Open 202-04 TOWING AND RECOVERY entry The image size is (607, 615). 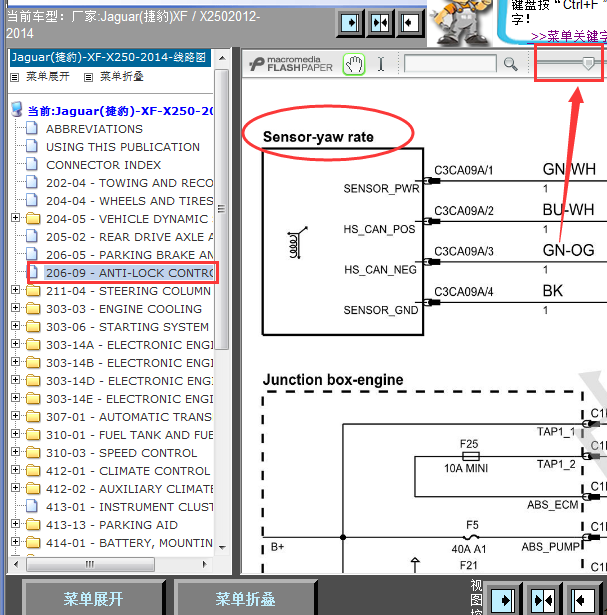pyautogui.click(x=129, y=183)
